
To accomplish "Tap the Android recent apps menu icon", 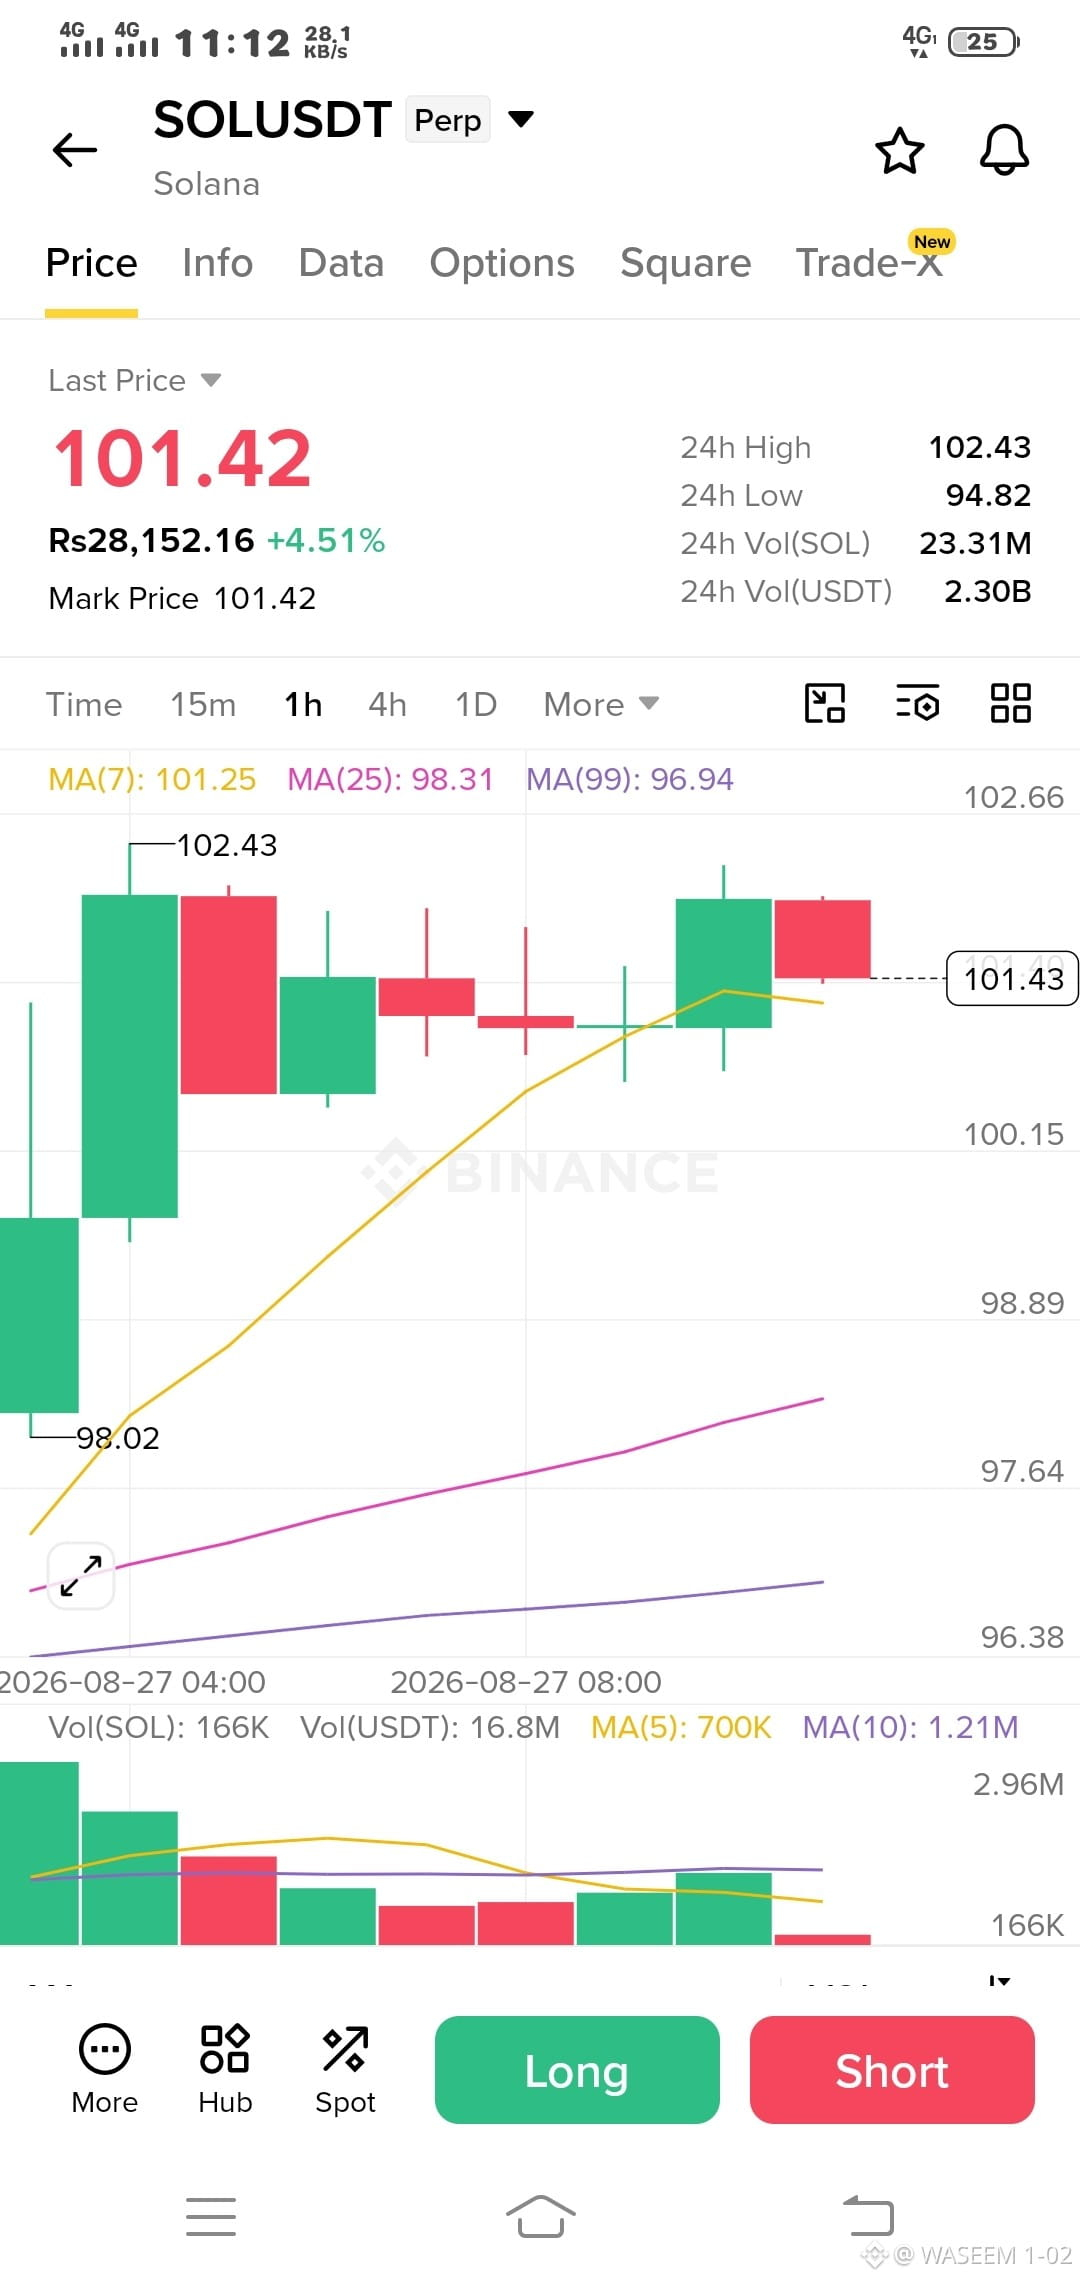I will click(211, 2217).
